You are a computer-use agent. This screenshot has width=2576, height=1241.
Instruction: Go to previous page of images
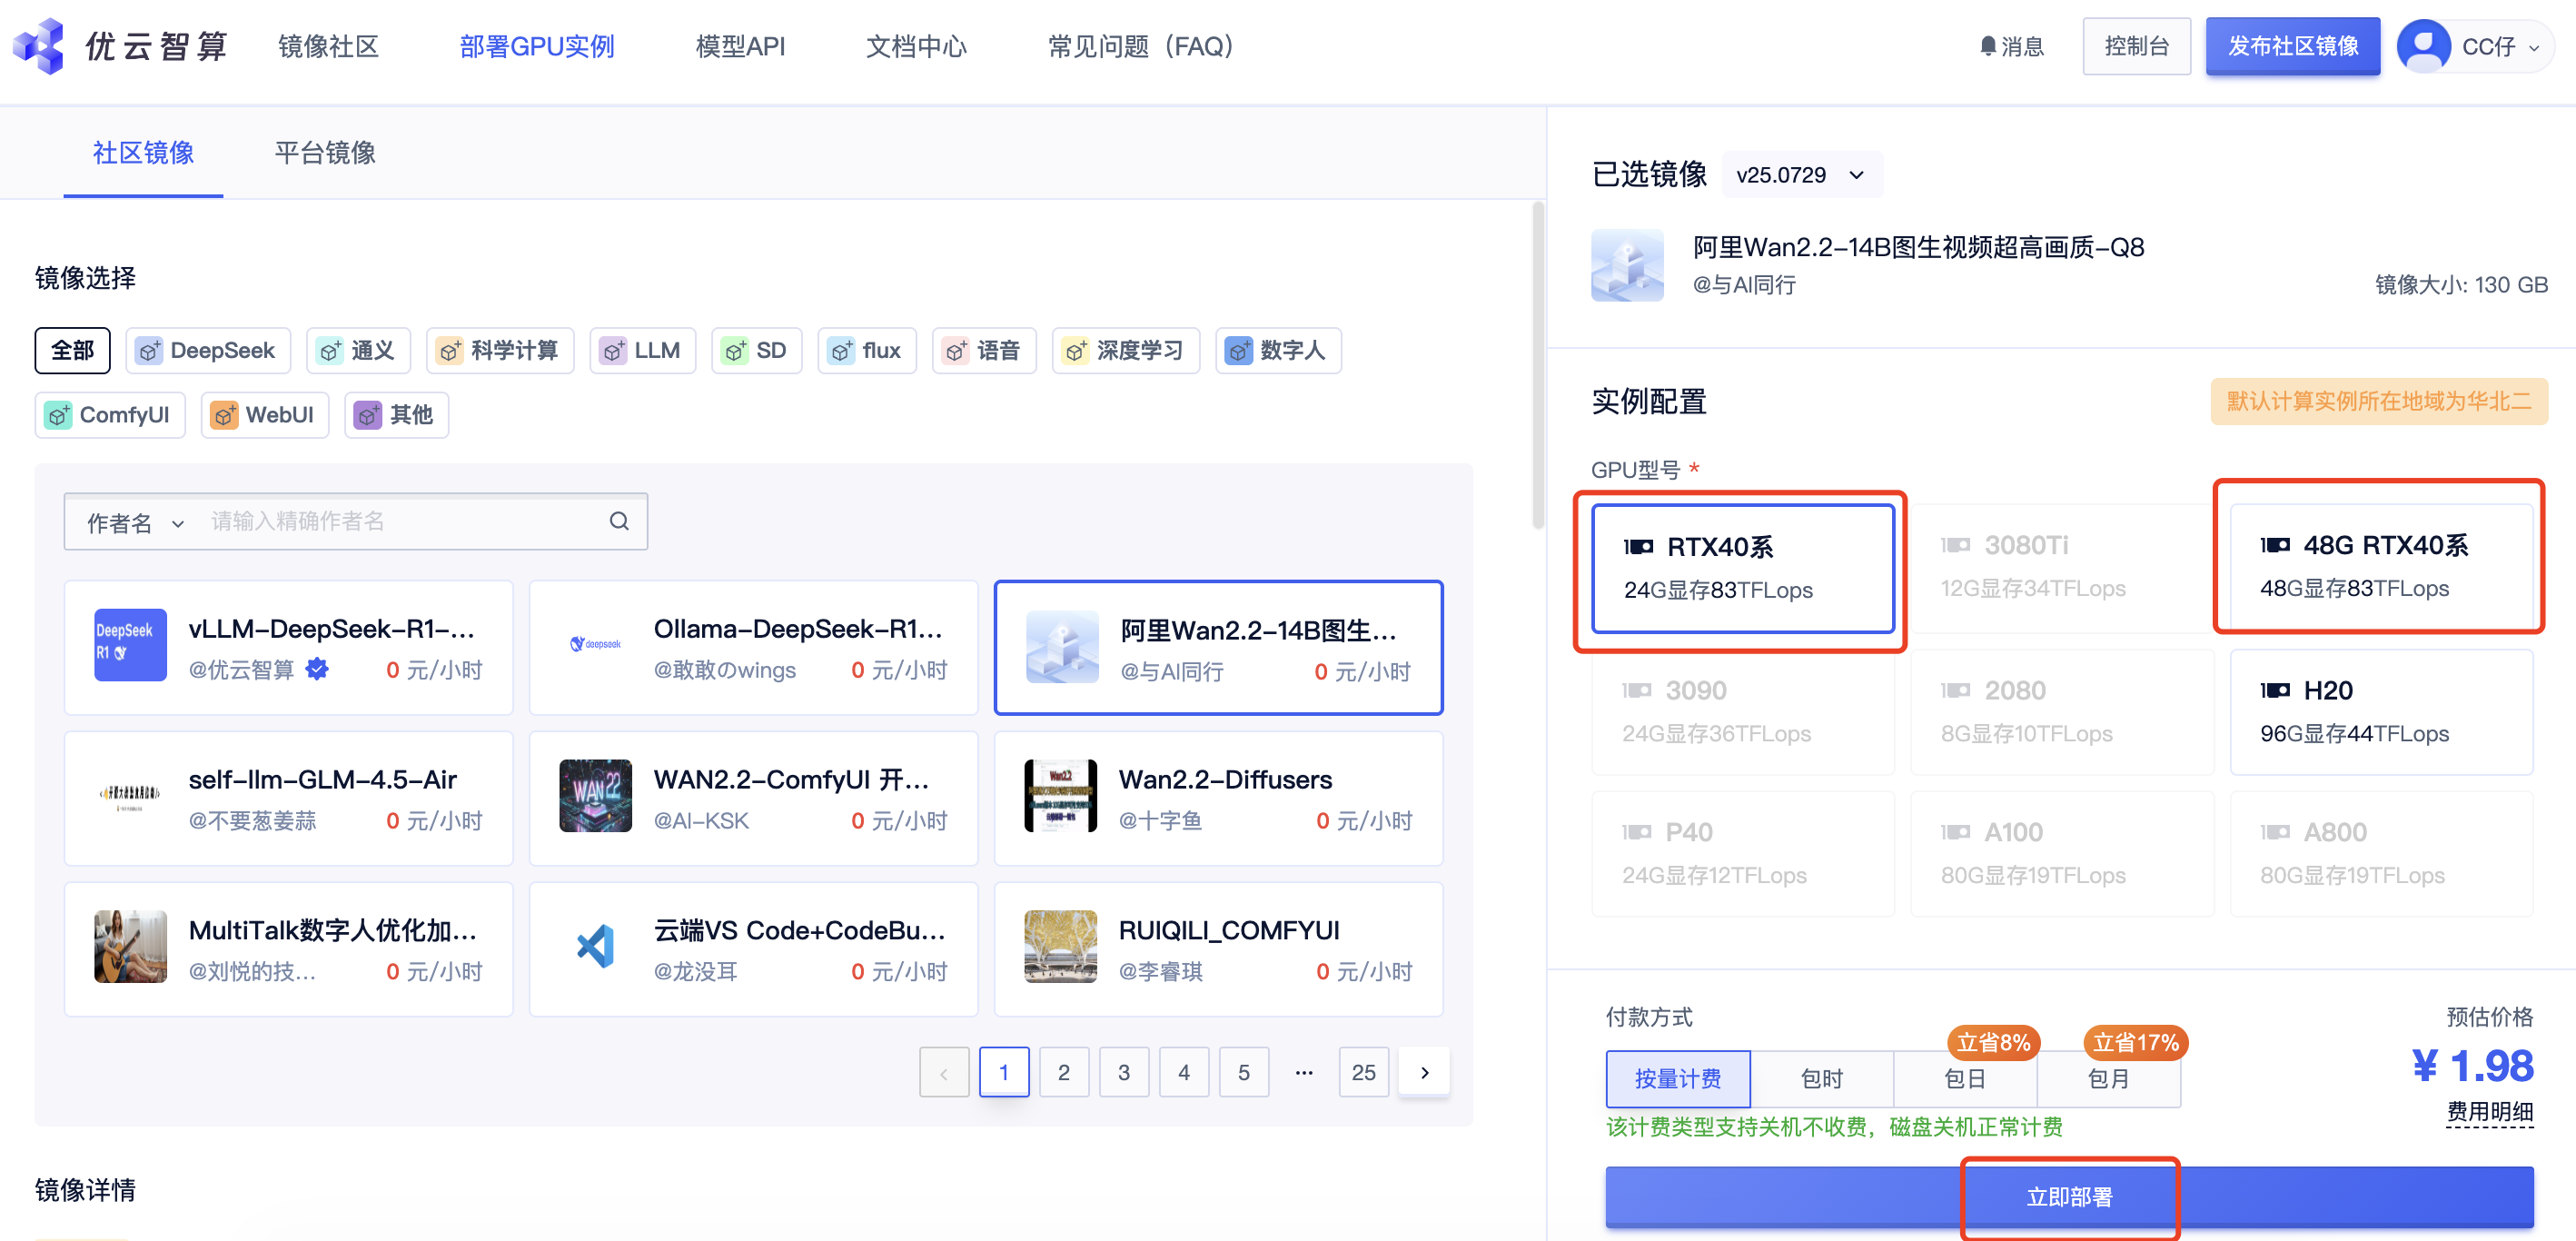[x=944, y=1072]
